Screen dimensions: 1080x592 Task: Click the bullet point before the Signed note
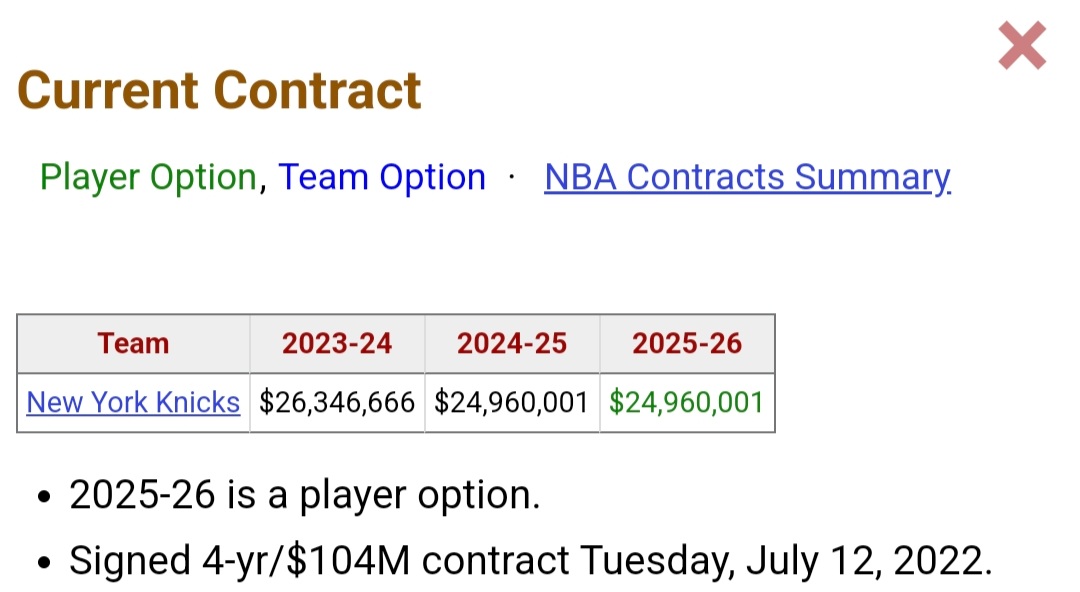(x=43, y=563)
